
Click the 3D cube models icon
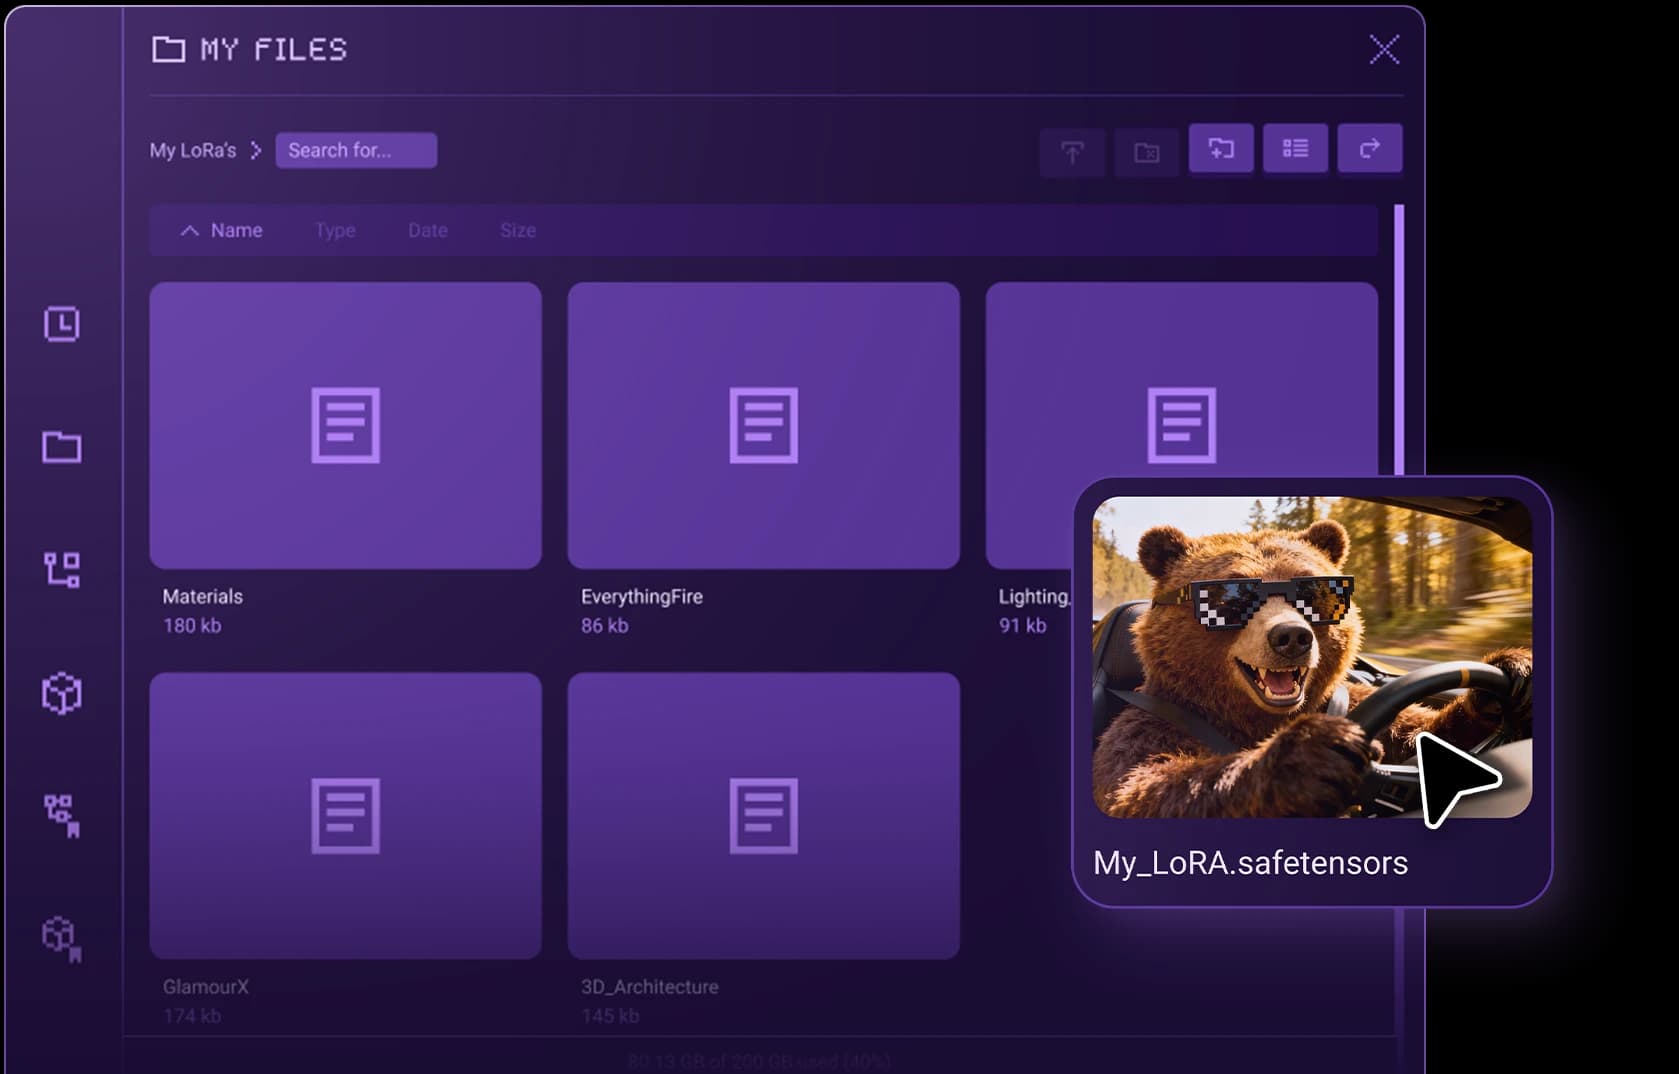(x=61, y=693)
